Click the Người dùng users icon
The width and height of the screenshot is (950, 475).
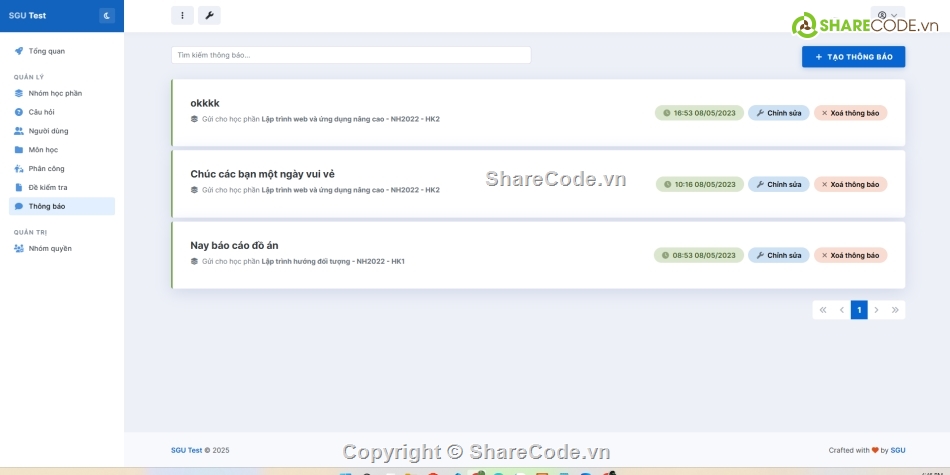click(19, 131)
